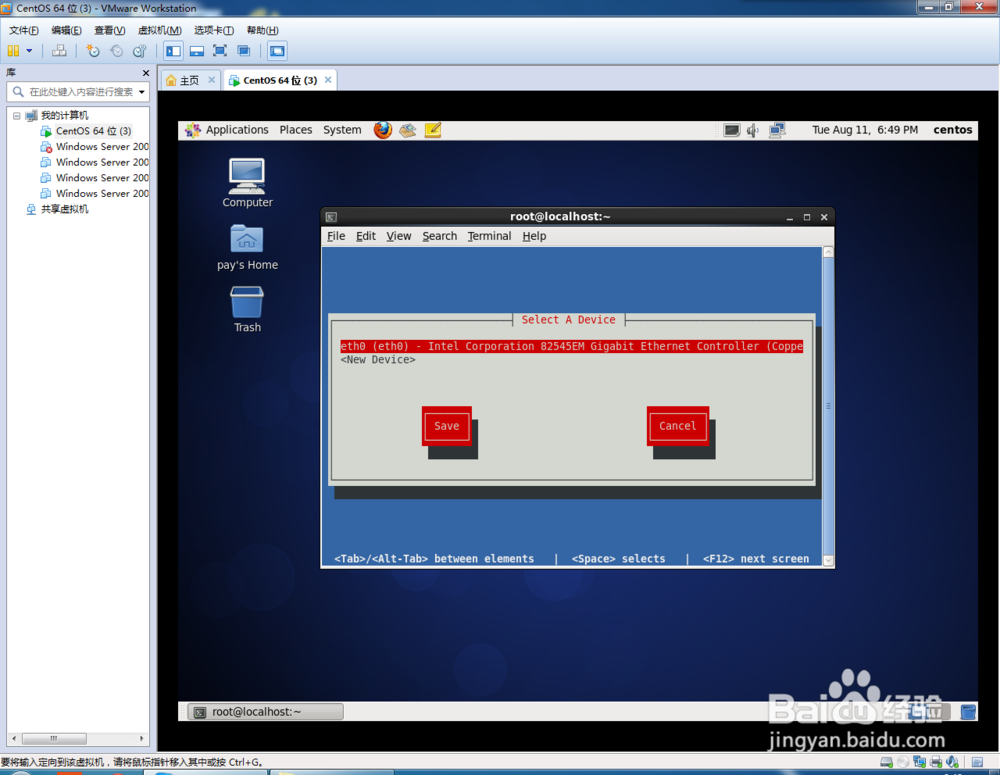Click the date and time clock
Viewport: 1000px width, 775px height.
(865, 129)
